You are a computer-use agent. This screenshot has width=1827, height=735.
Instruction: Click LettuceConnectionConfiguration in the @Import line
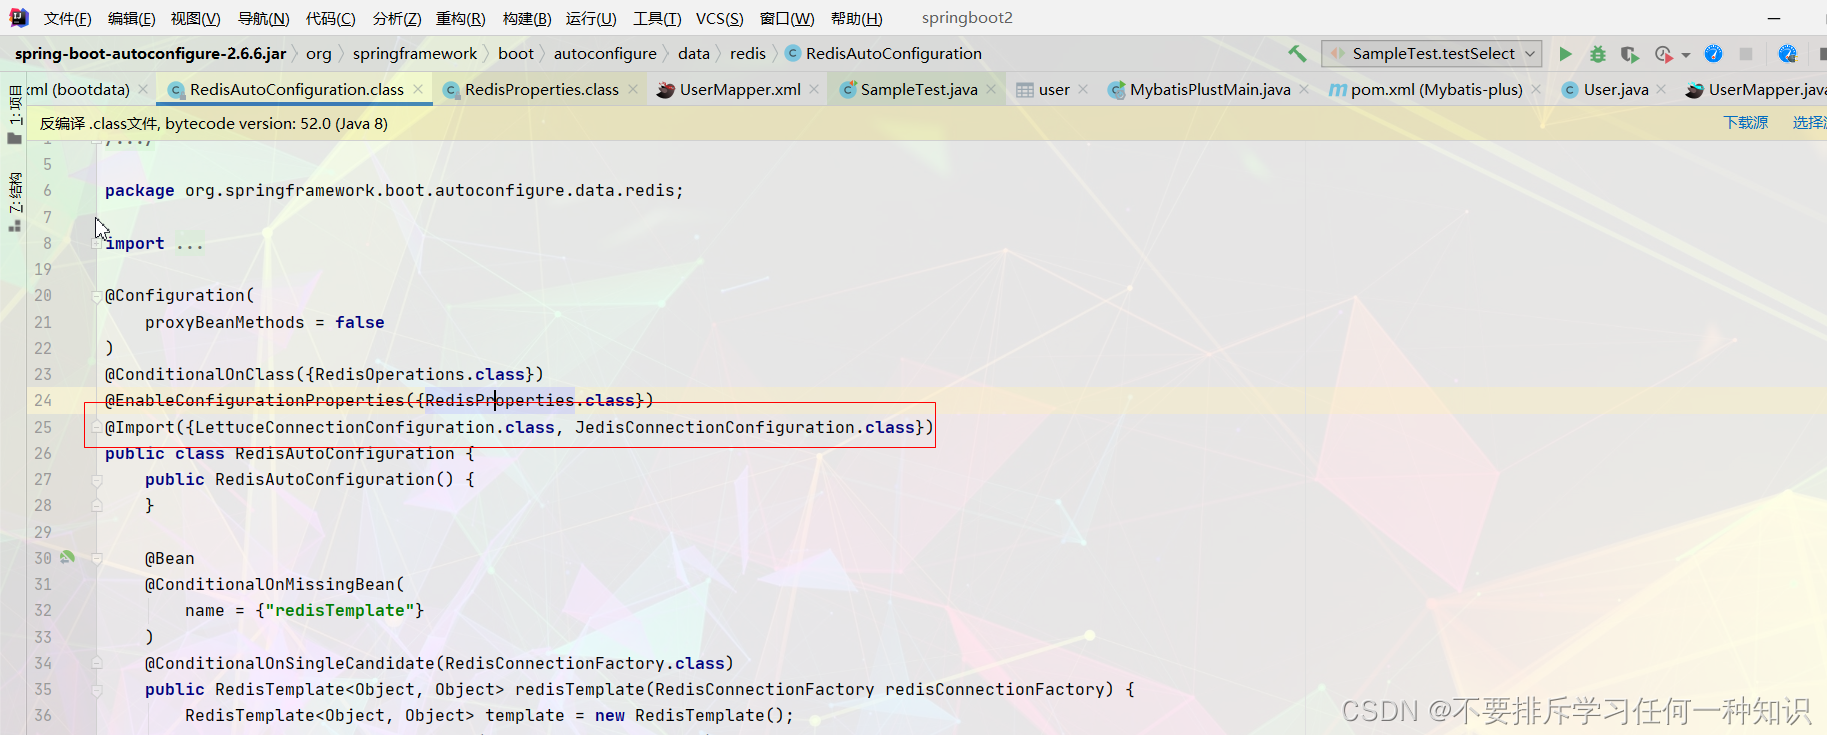point(345,428)
